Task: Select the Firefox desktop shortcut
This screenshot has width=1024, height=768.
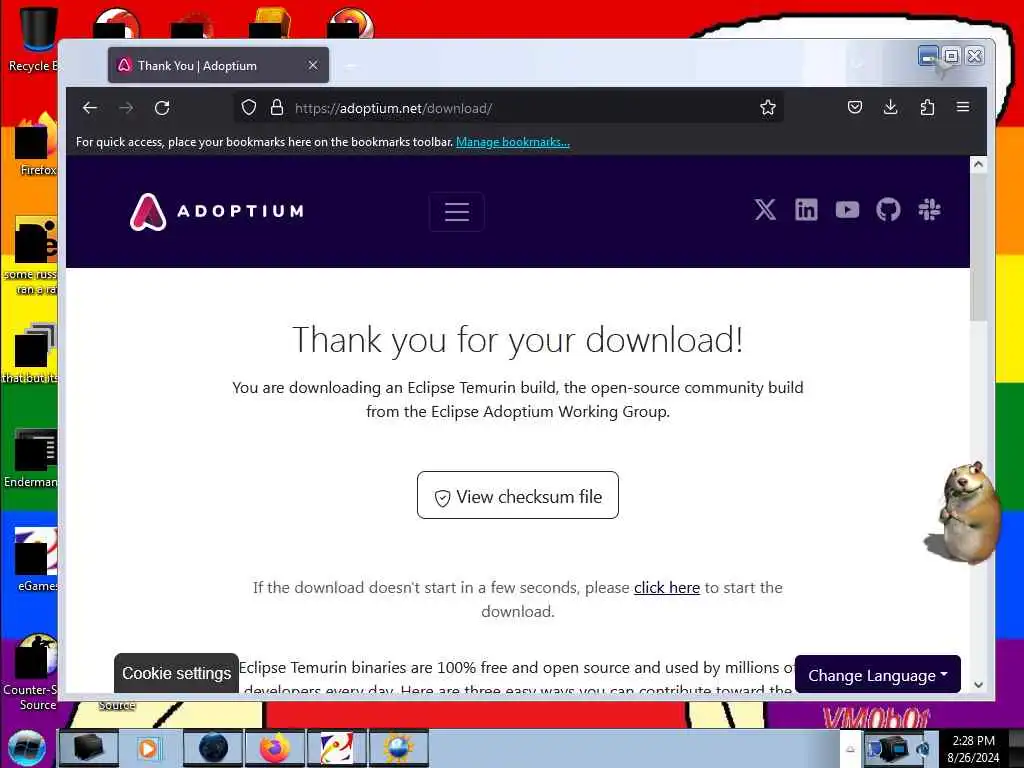Action: (x=37, y=145)
